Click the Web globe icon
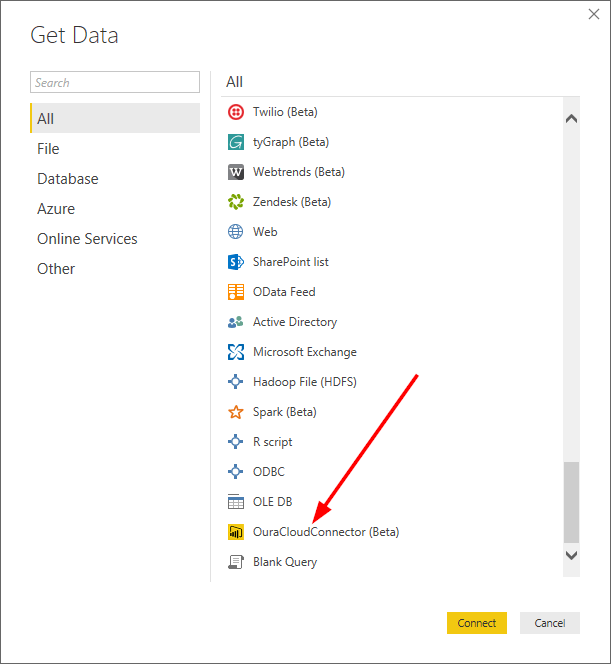 [x=235, y=232]
